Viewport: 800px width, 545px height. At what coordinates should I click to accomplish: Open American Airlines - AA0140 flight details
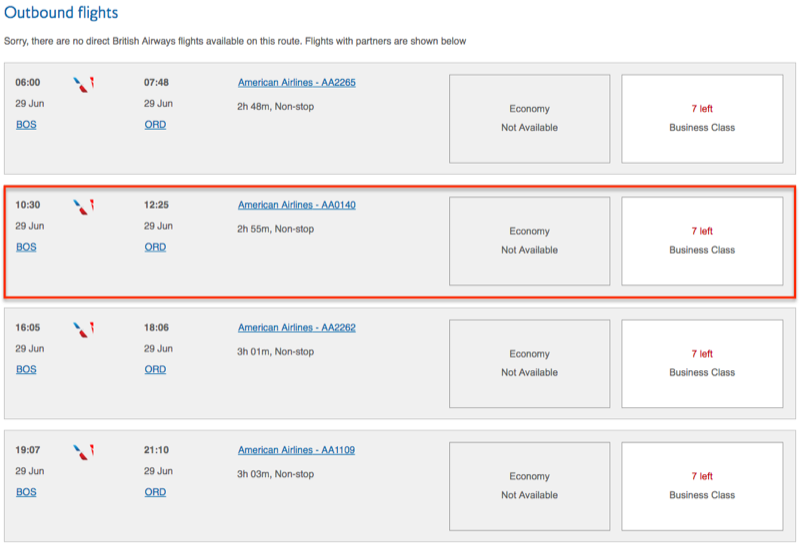click(296, 205)
